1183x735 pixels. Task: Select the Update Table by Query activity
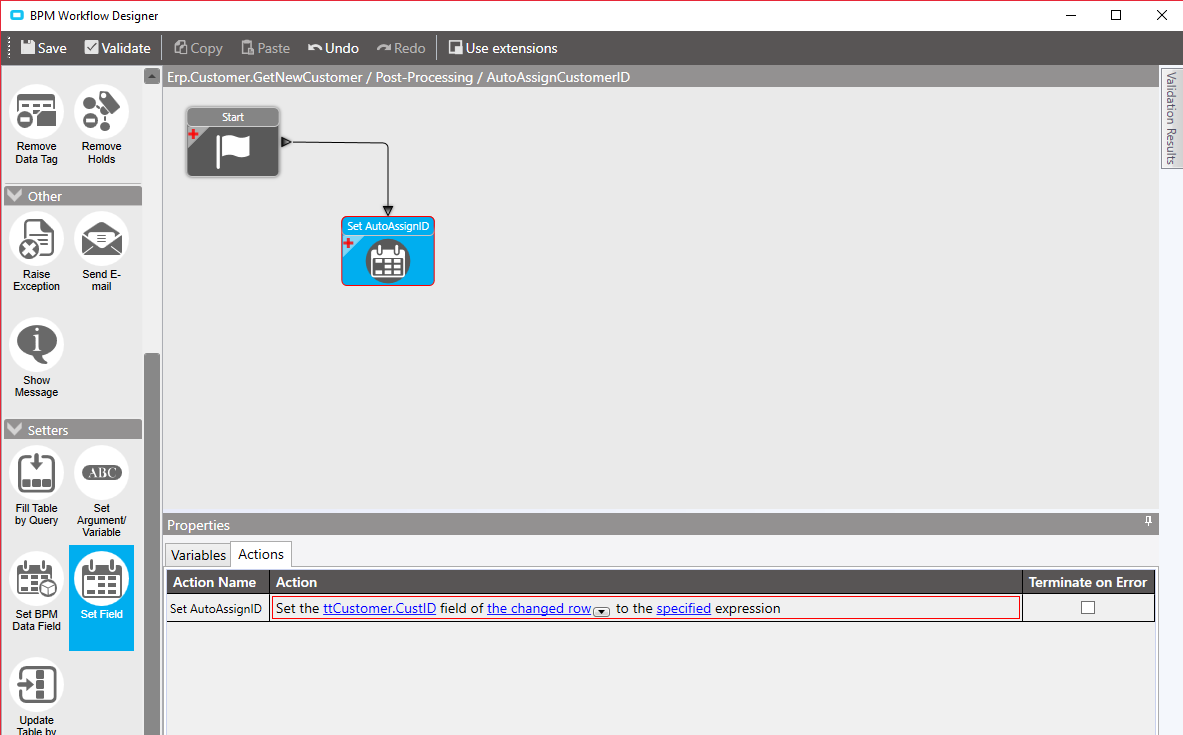click(36, 696)
